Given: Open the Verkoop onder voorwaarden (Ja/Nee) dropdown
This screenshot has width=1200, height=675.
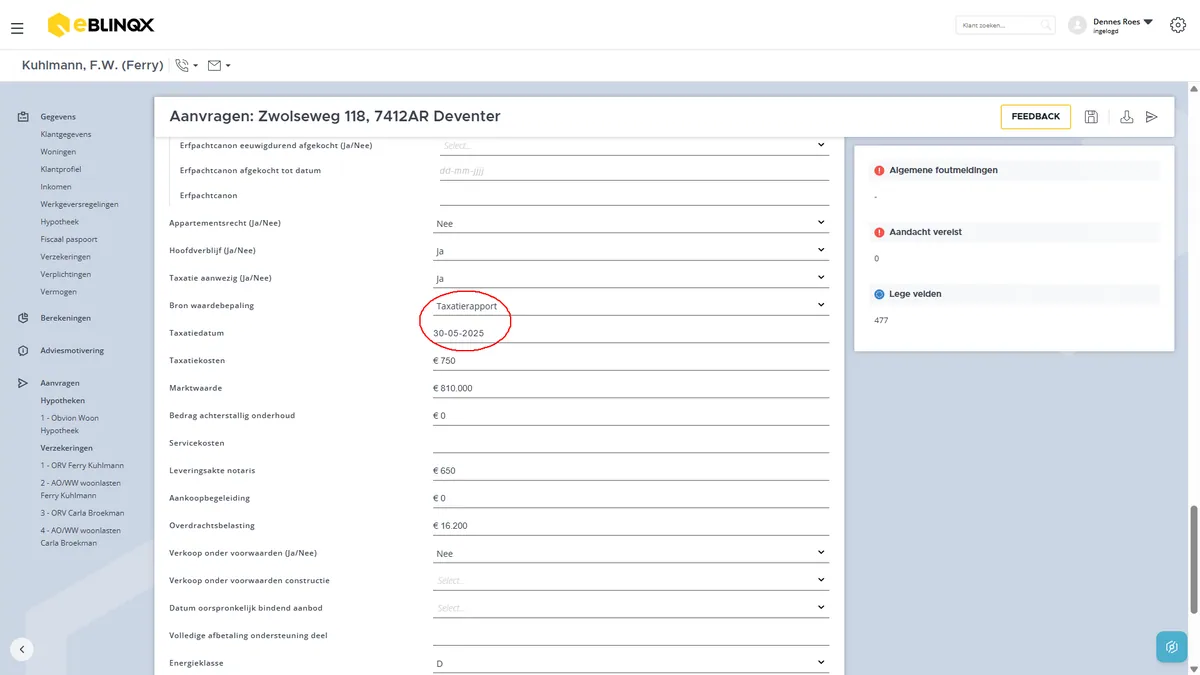Looking at the screenshot, I should click(631, 553).
